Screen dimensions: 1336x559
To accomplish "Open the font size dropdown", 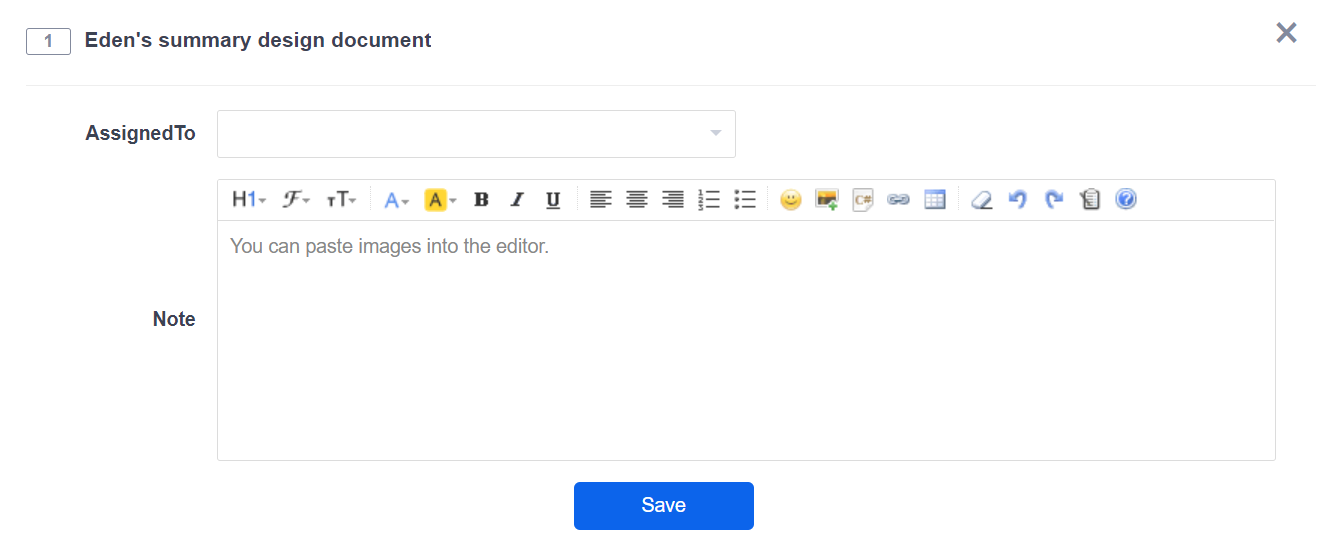I will (x=341, y=200).
